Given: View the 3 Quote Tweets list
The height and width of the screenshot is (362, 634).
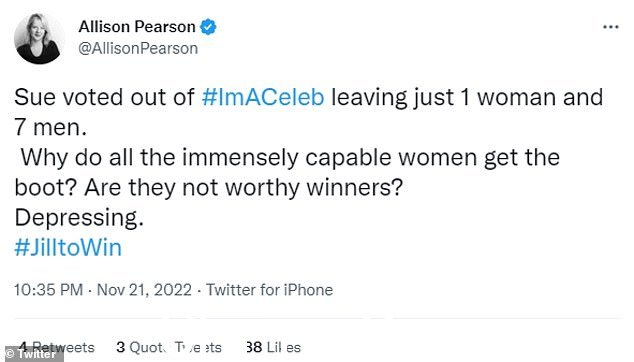Looking at the screenshot, I should pos(169,347).
